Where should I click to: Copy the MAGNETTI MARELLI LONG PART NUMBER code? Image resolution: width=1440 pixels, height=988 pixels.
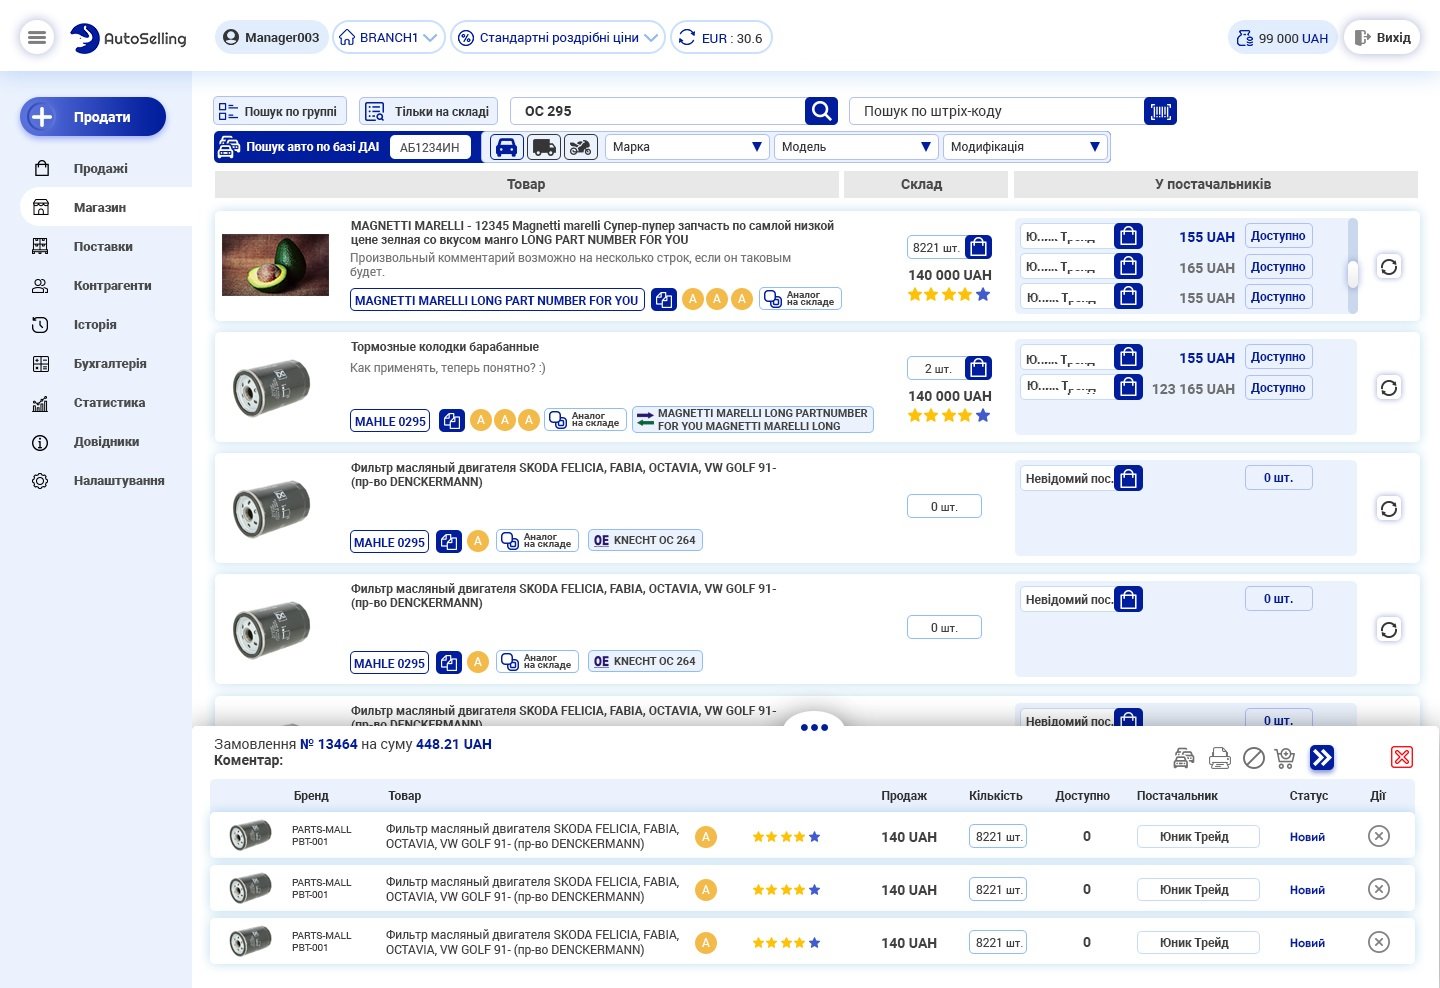664,299
